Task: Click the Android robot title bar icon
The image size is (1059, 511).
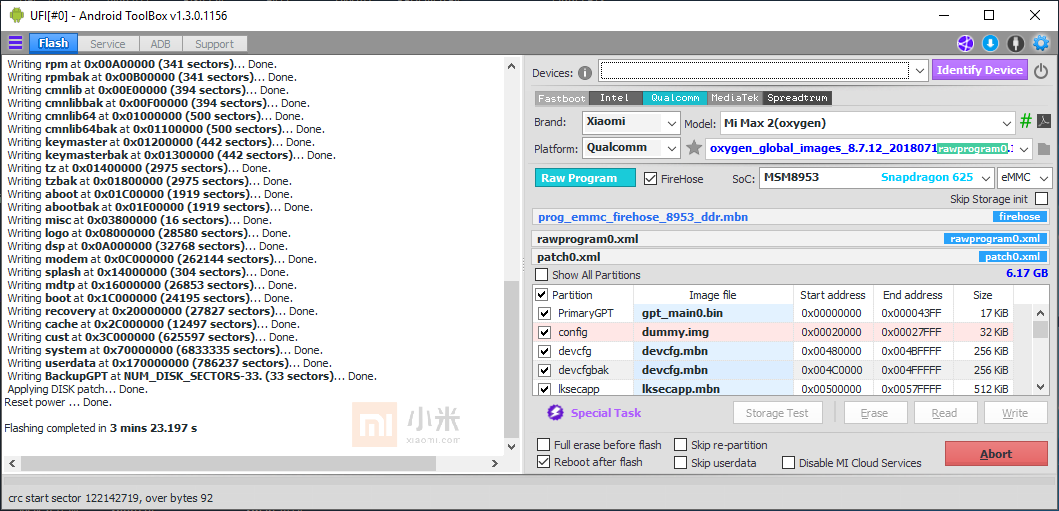Action: point(17,15)
